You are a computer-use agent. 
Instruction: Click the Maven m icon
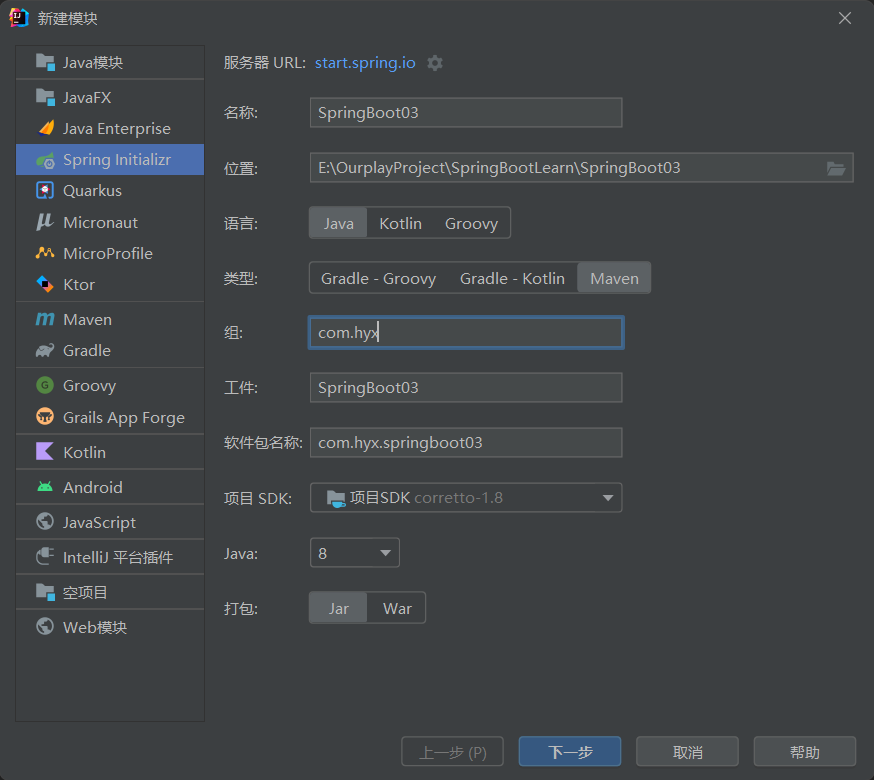click(45, 319)
